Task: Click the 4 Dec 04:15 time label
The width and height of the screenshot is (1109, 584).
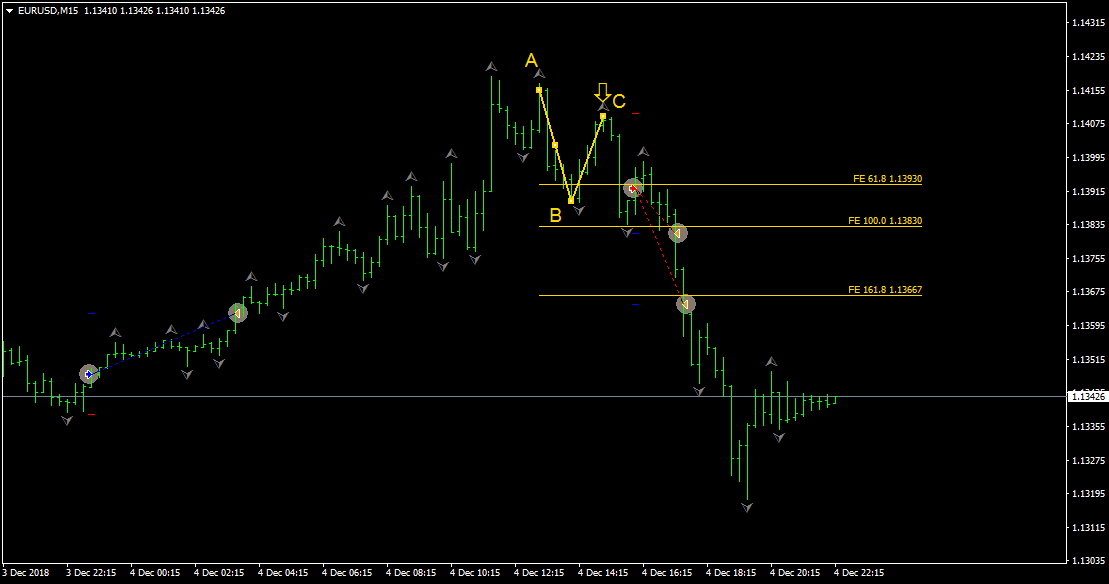Action: click(283, 573)
